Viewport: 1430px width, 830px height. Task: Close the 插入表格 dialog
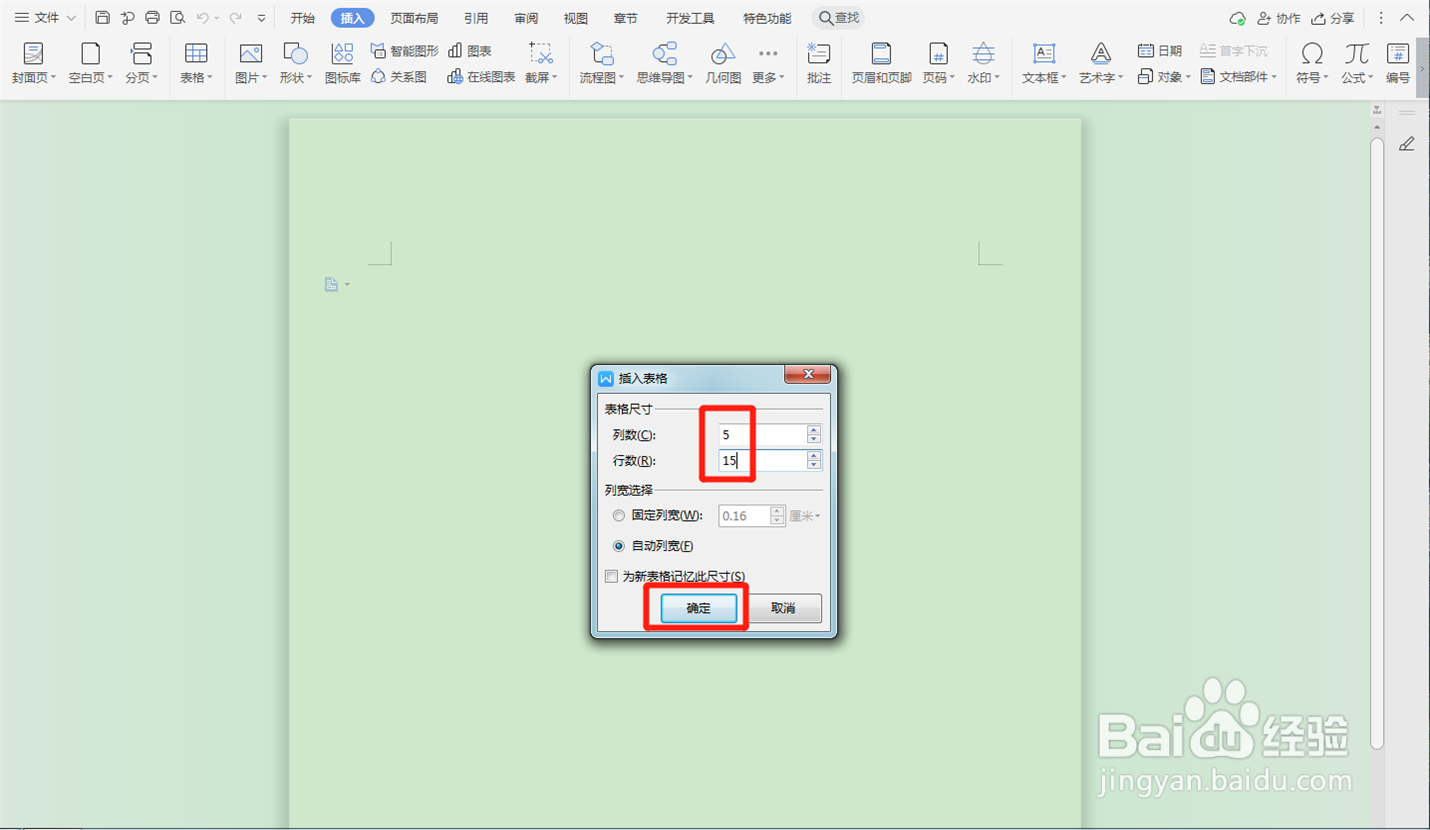coord(808,374)
